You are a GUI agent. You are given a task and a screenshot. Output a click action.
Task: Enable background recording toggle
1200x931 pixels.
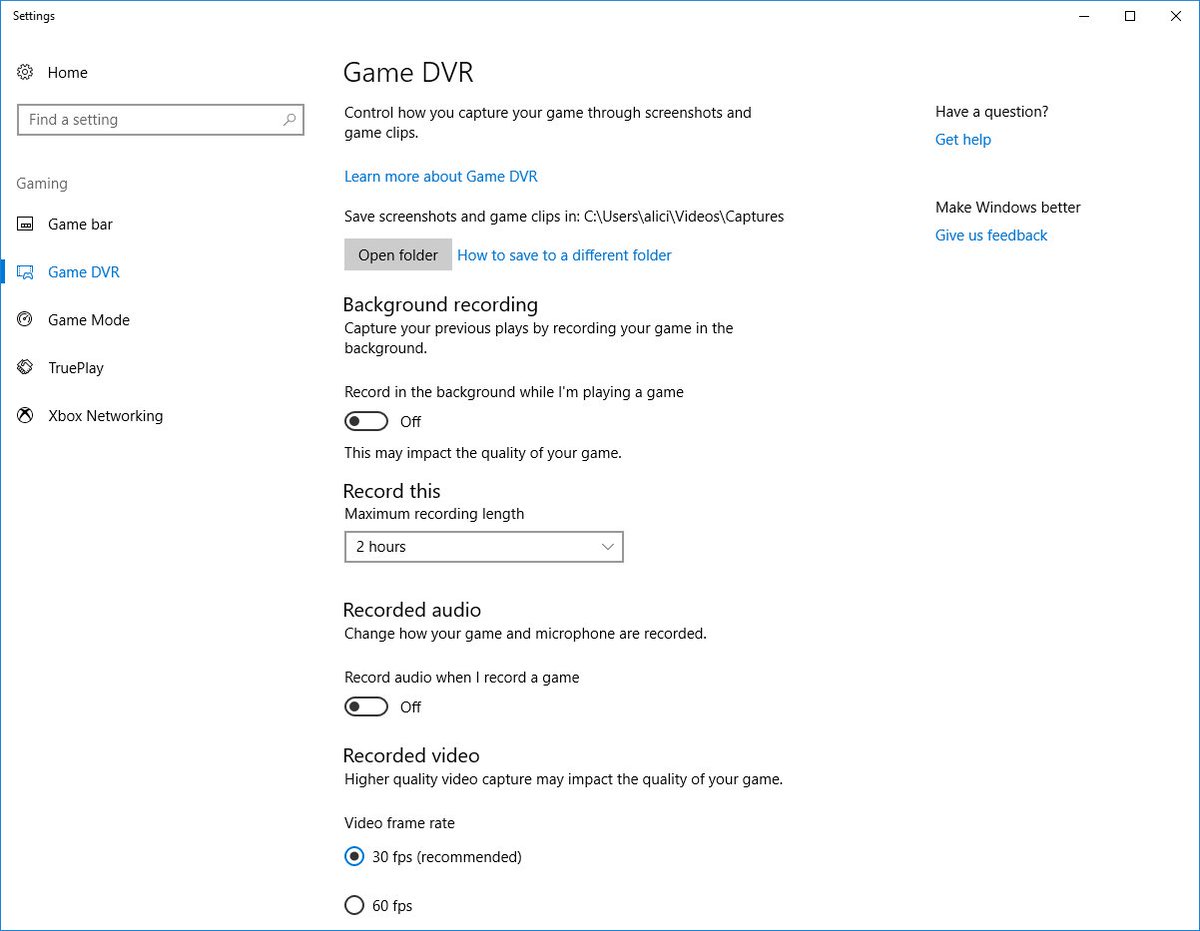tap(366, 421)
